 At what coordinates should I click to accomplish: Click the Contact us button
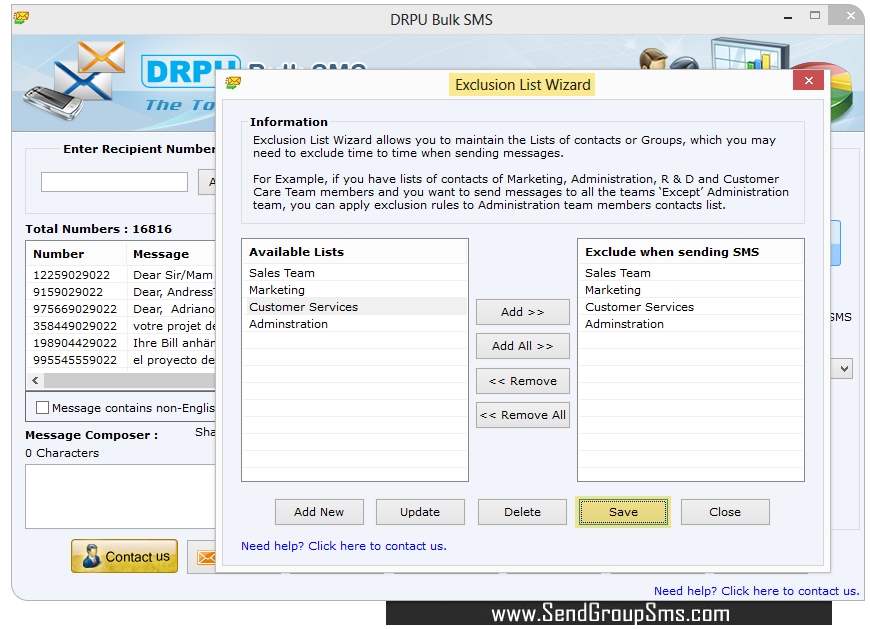124,556
